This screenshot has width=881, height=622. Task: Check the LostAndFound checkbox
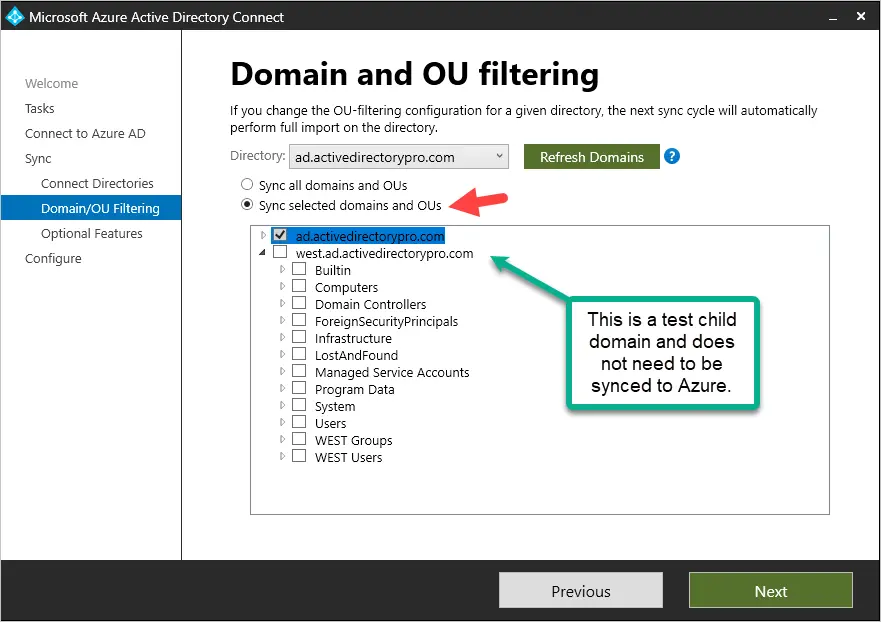pyautogui.click(x=299, y=354)
